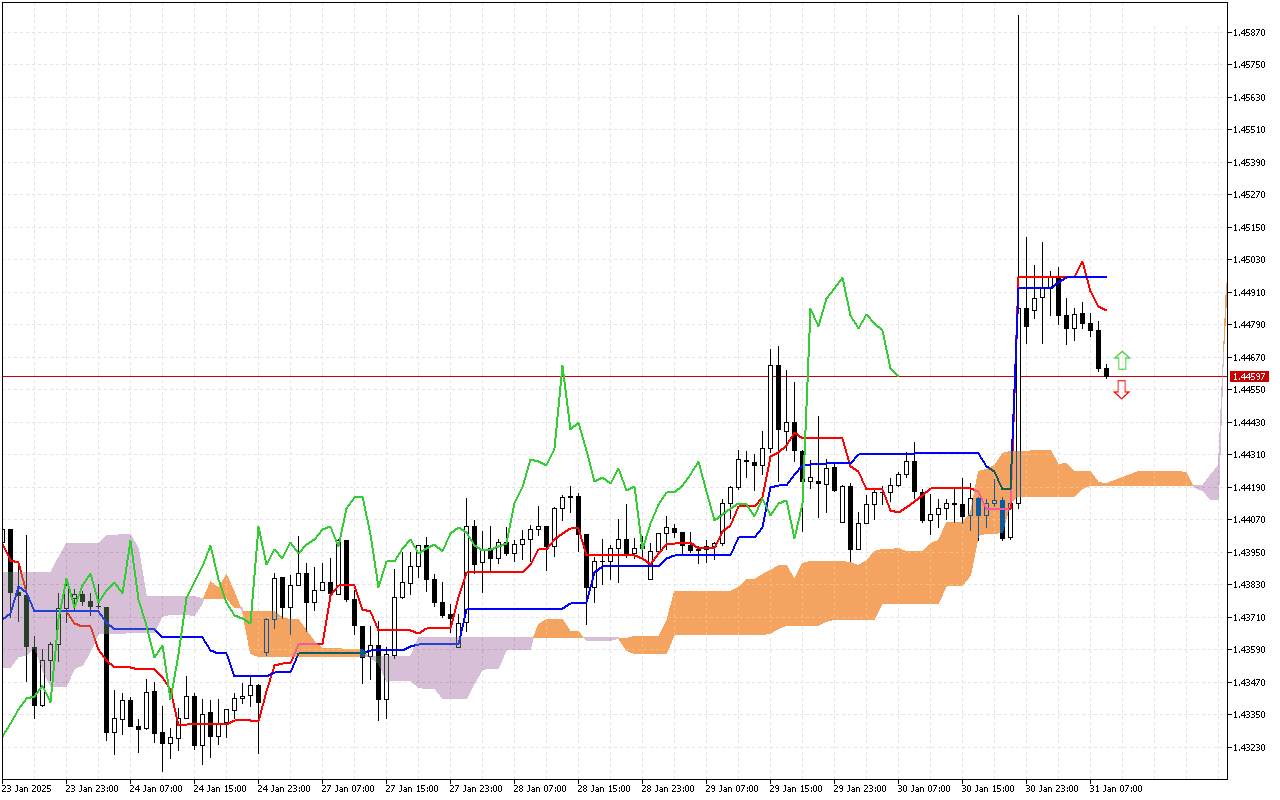Click the 1.43830 price axis label
The image size is (1280, 800).
pyautogui.click(x=1250, y=585)
